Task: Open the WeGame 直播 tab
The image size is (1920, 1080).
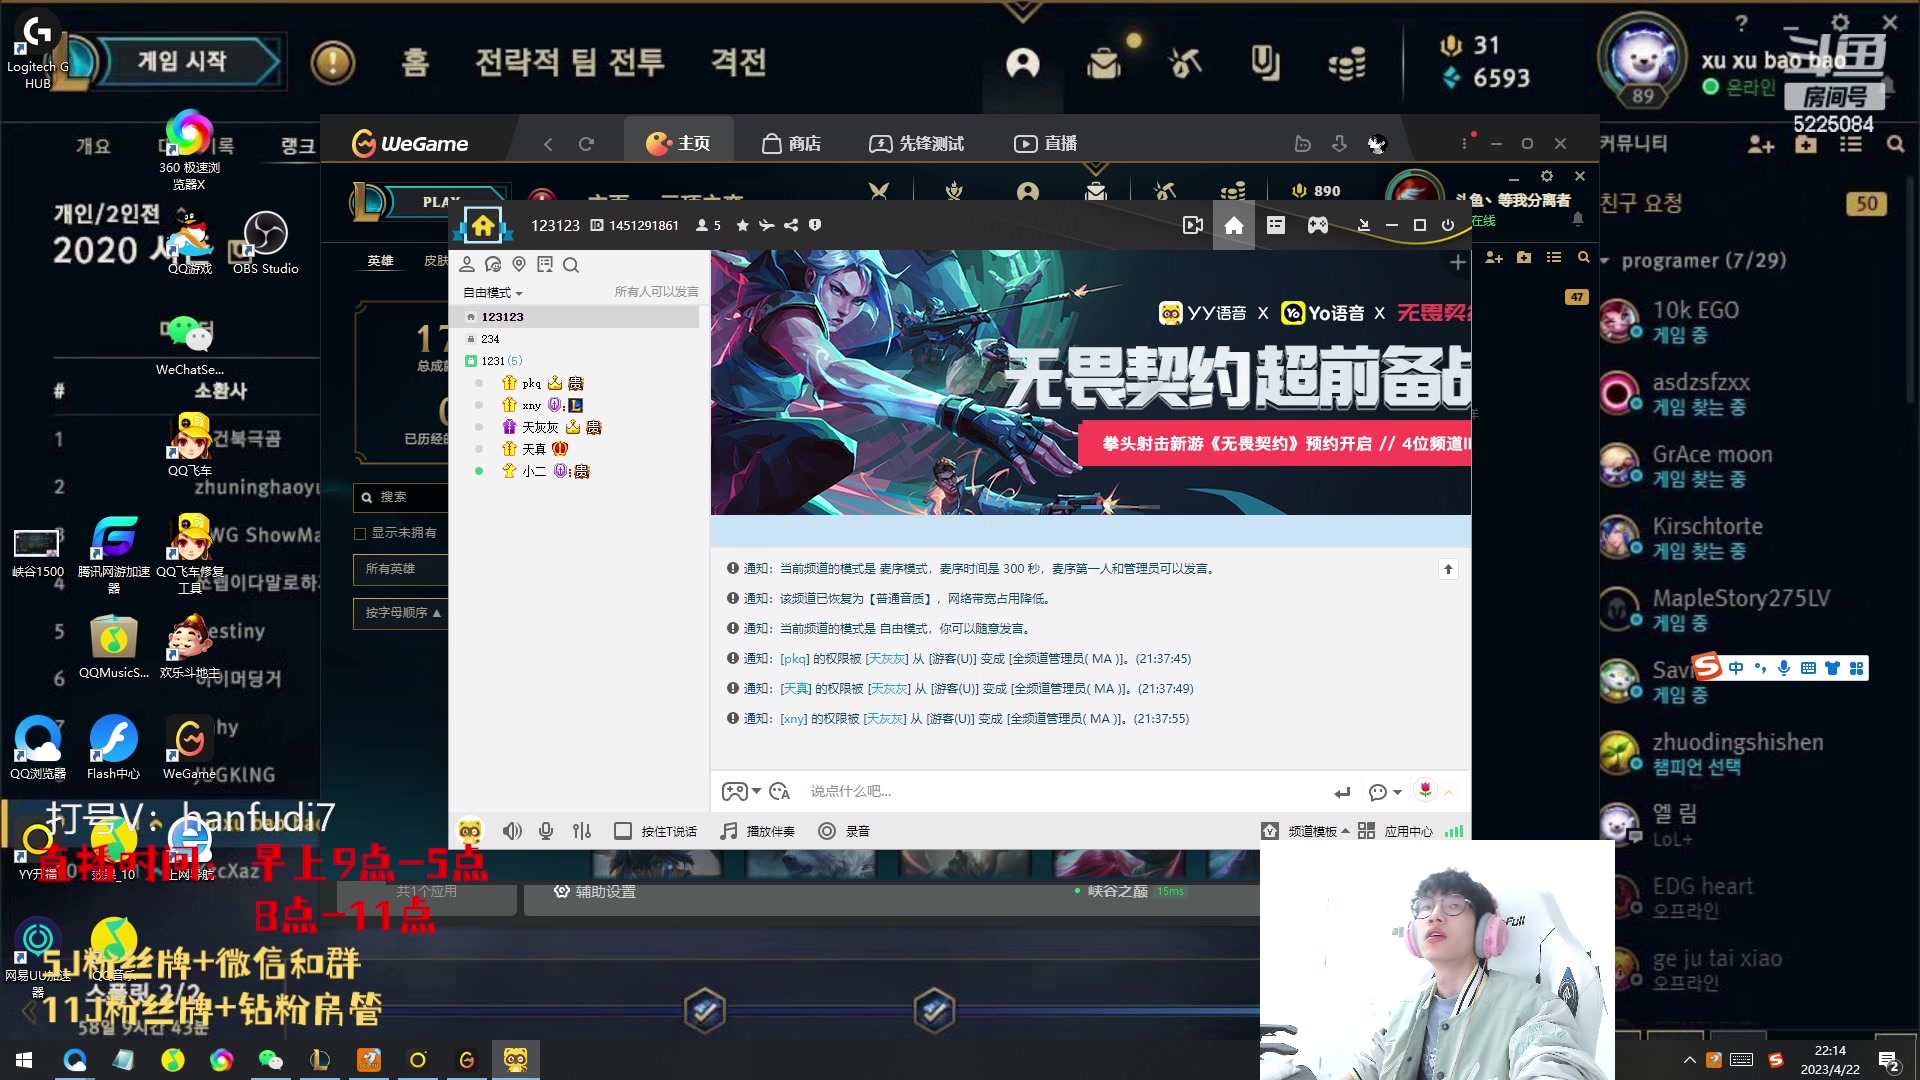Action: point(1046,144)
